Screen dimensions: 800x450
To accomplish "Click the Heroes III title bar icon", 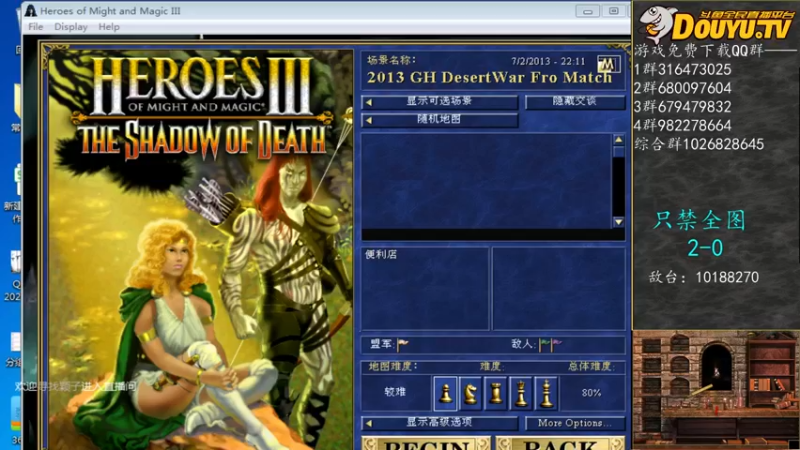I will [31, 11].
